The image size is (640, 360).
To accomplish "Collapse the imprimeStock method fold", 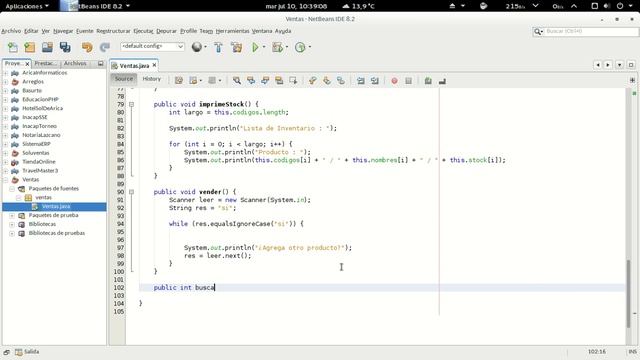I will [131, 104].
